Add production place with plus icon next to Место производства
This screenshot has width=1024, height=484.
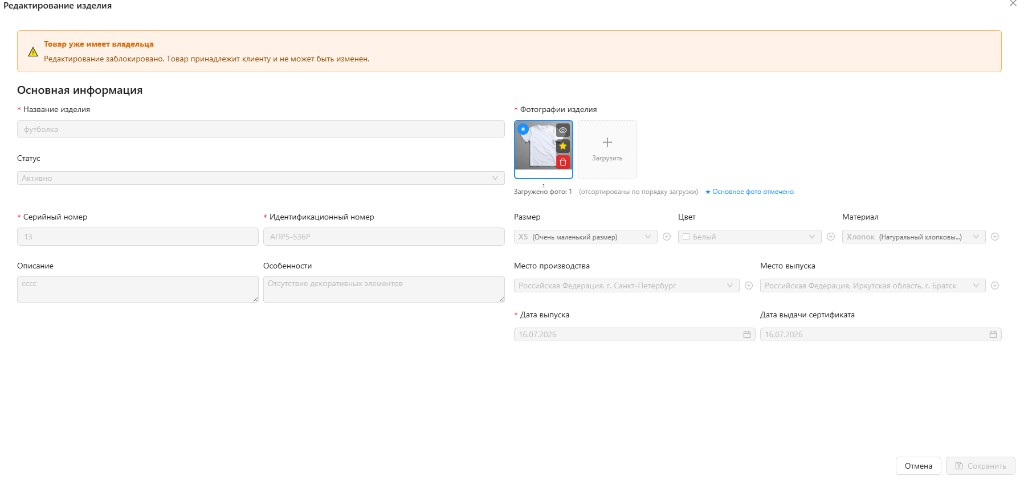click(x=748, y=285)
